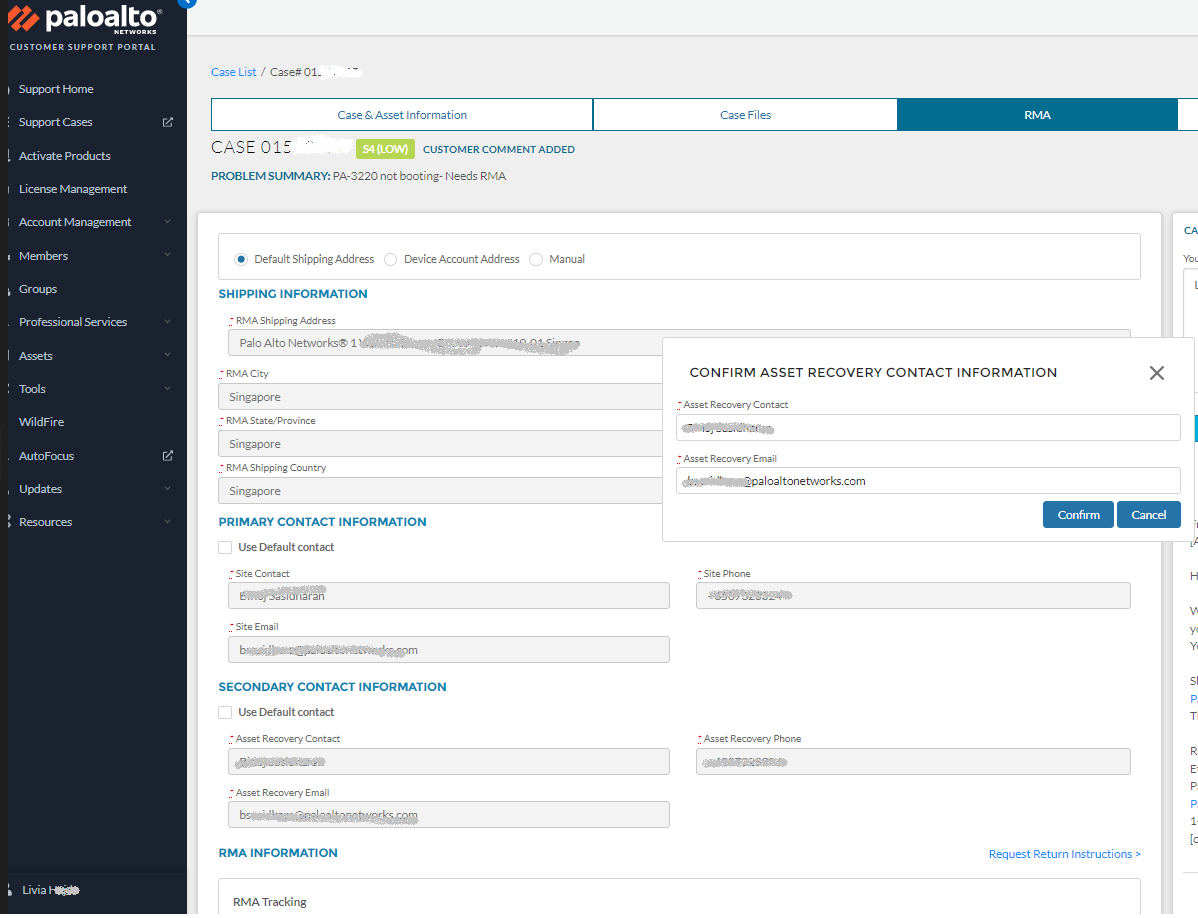Click the Asset Recovery Phone field
This screenshot has height=918, width=1198.
913,762
